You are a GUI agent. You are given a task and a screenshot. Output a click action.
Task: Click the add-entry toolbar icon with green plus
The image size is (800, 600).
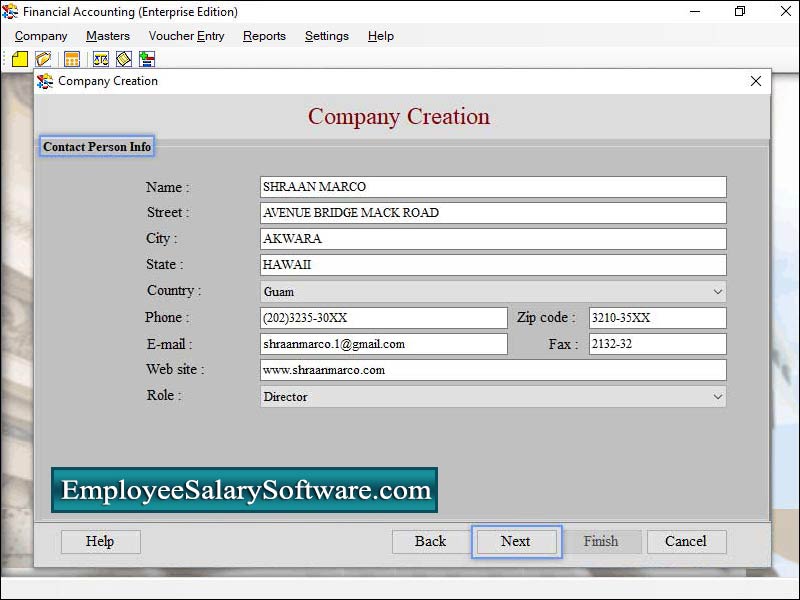pos(146,59)
